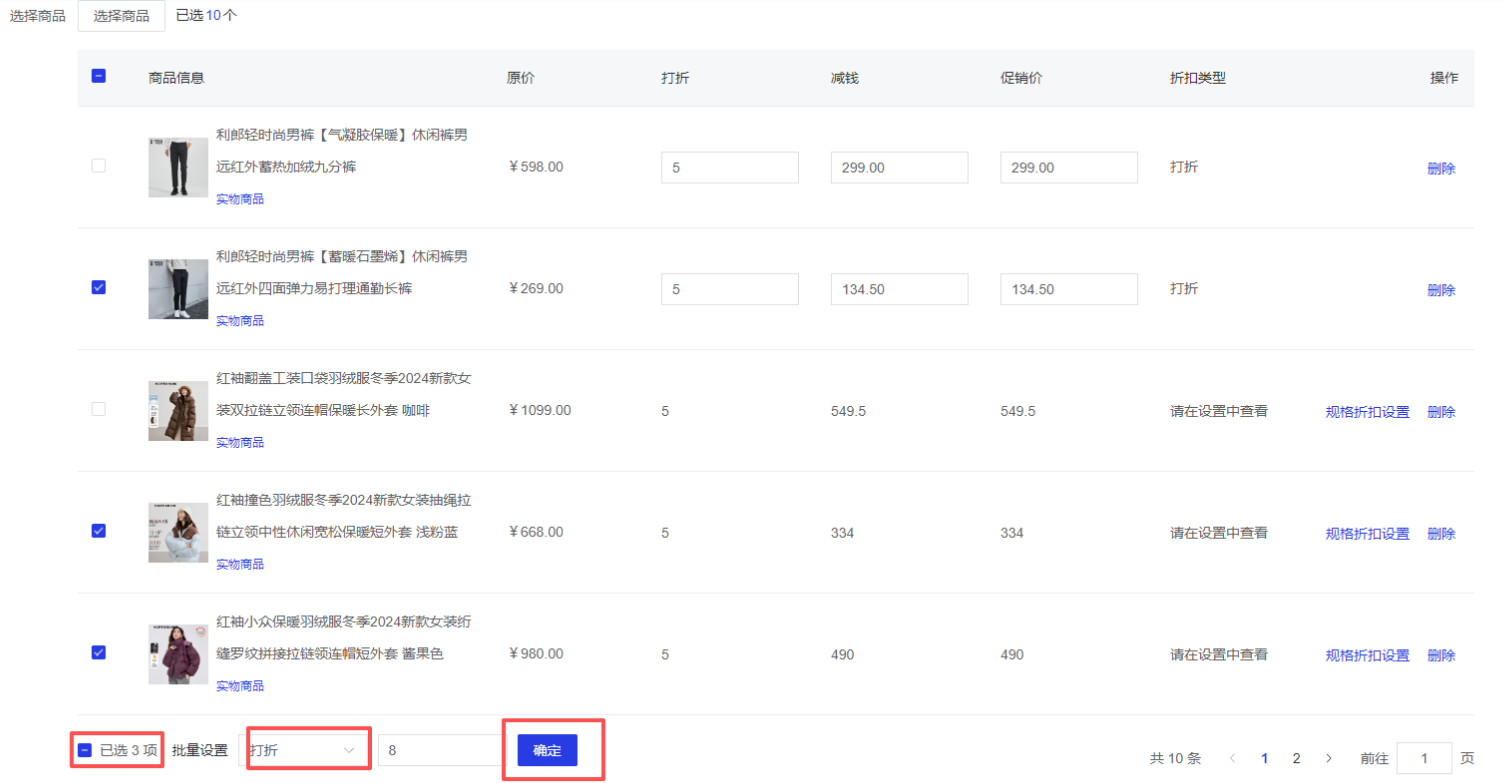This screenshot has height=783, width=1504.
Task: Go to next page with right arrow
Action: pyautogui.click(x=1328, y=758)
